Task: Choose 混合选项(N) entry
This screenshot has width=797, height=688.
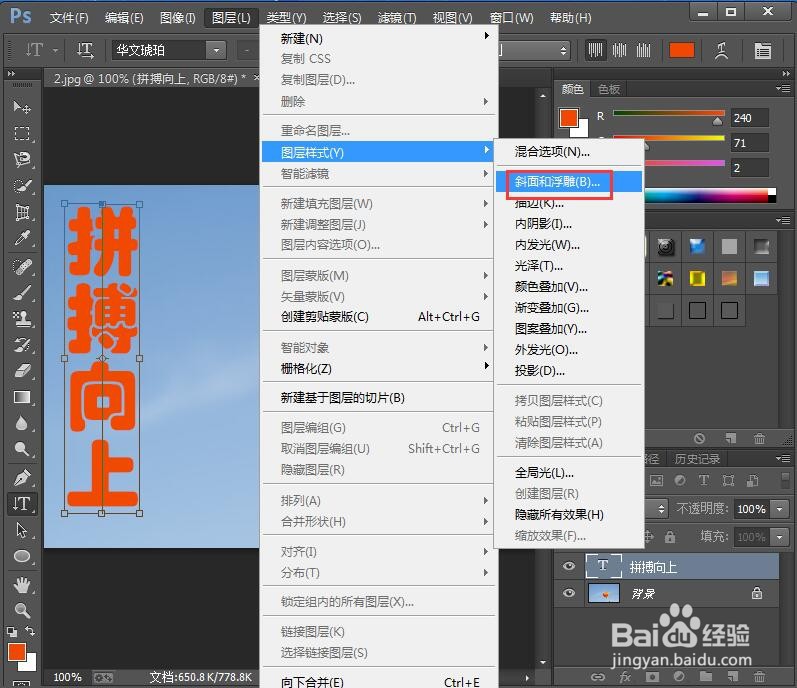Action: tap(568, 151)
